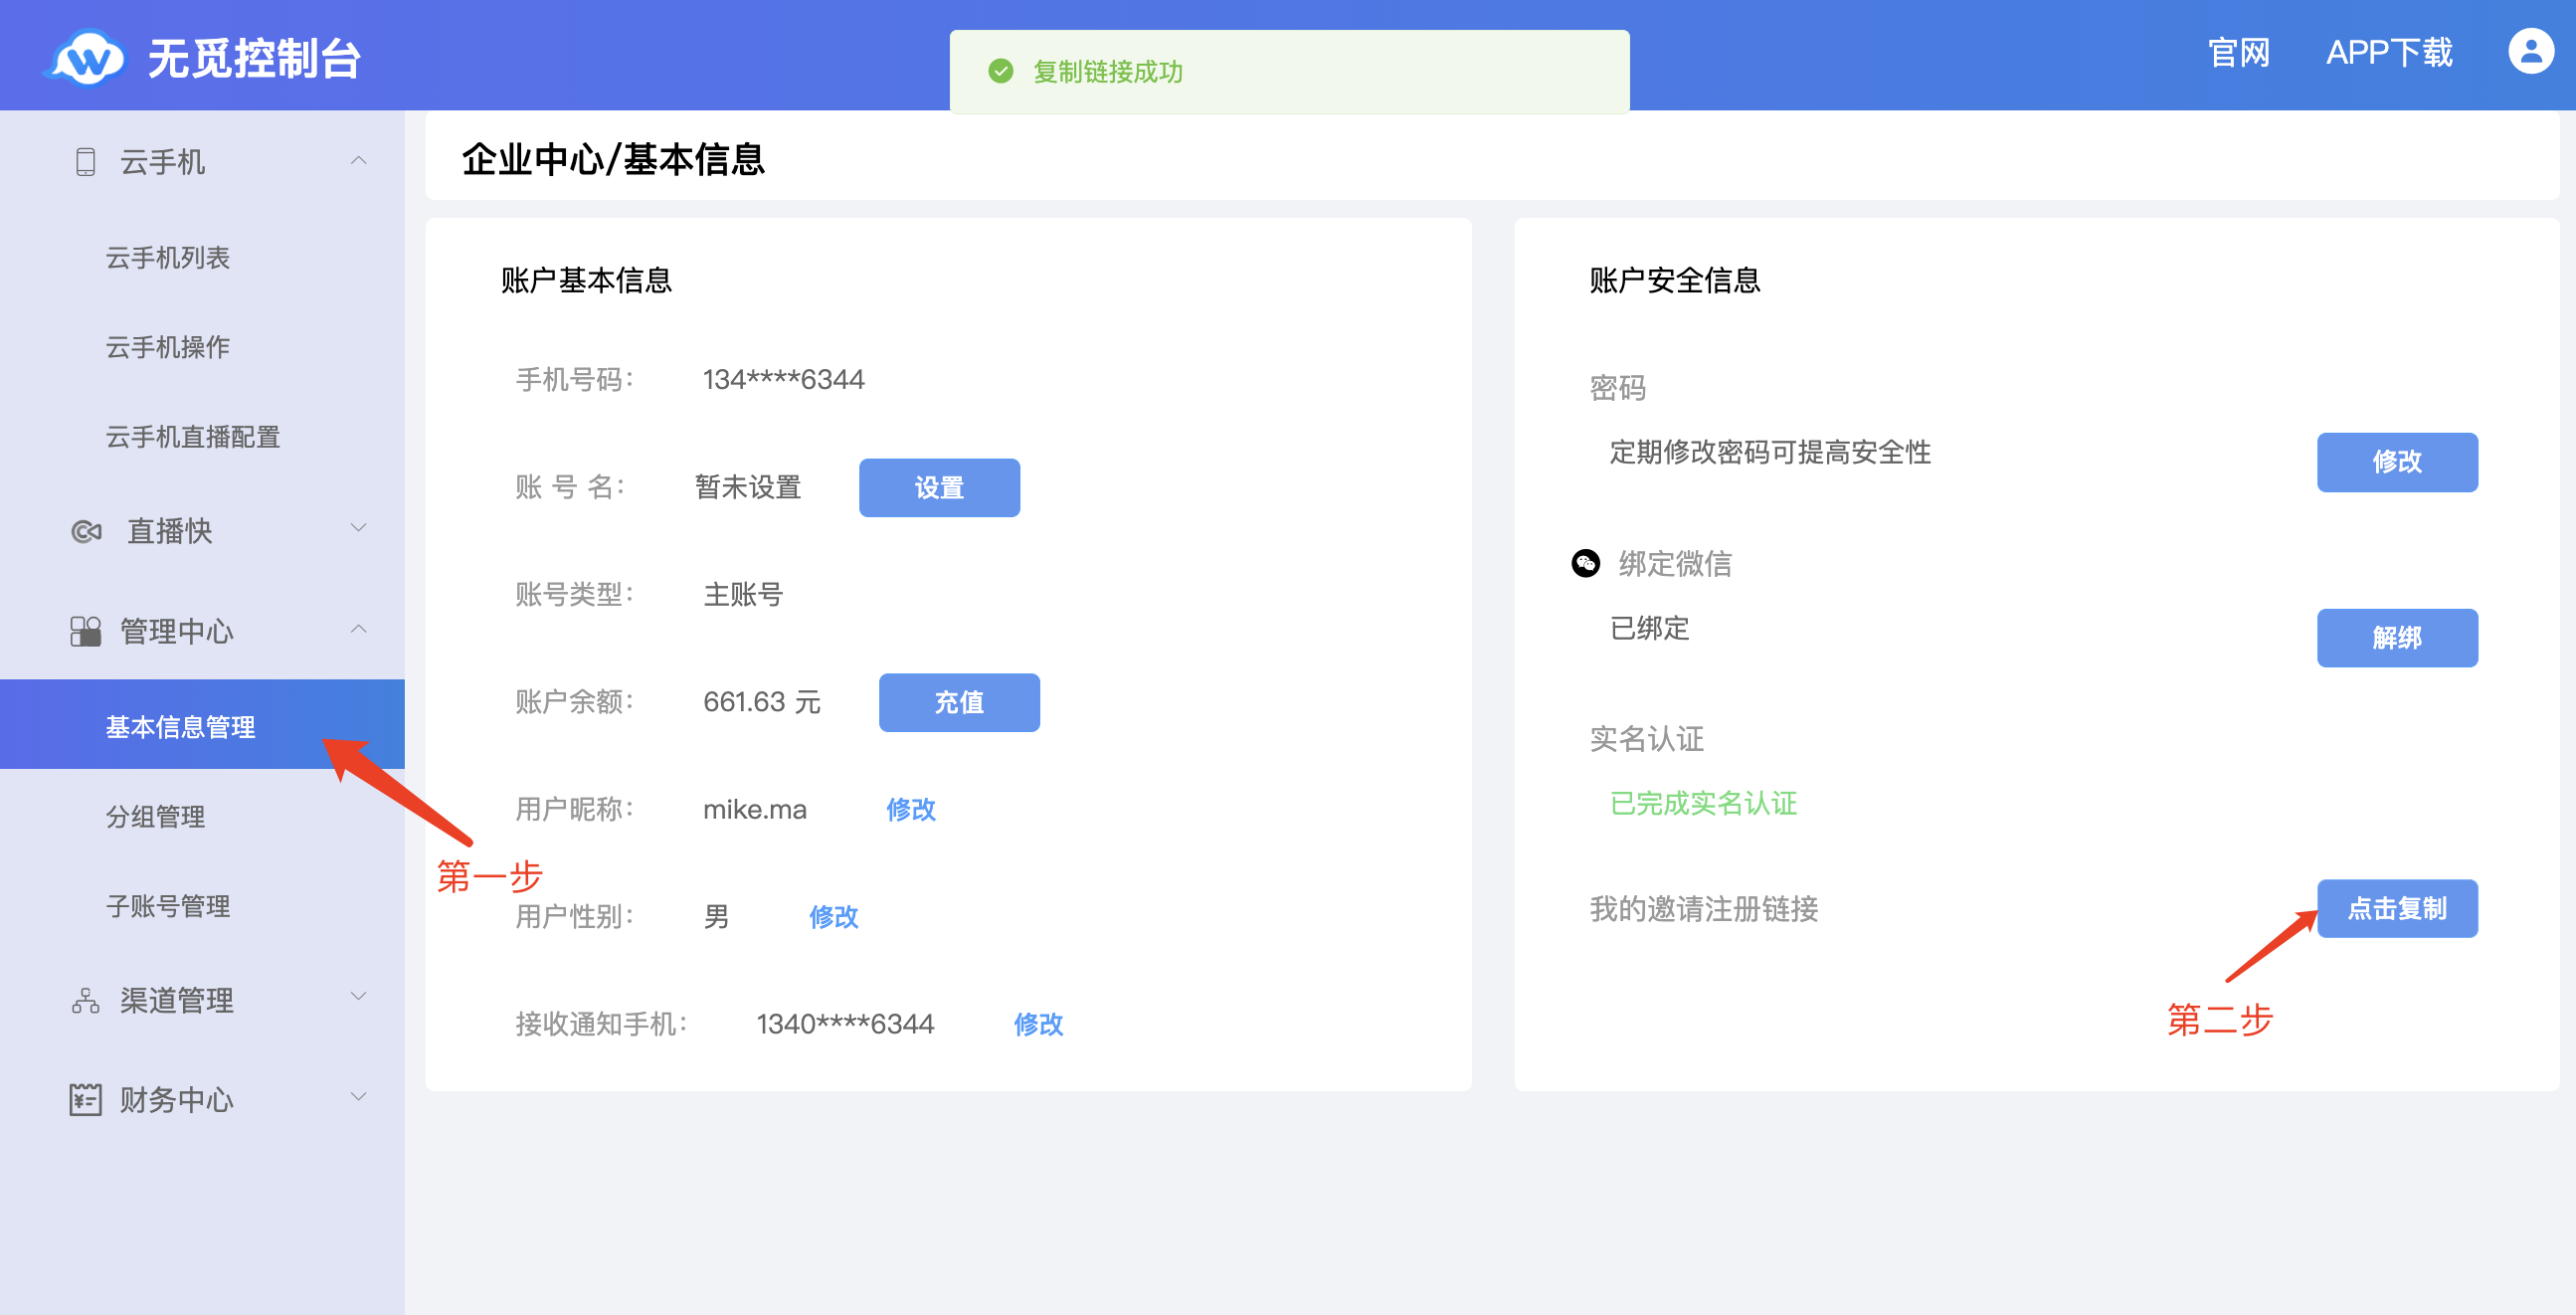The width and height of the screenshot is (2576, 1315).
Task: Click the 云手机 phone icon in sidebar
Action: 86,162
